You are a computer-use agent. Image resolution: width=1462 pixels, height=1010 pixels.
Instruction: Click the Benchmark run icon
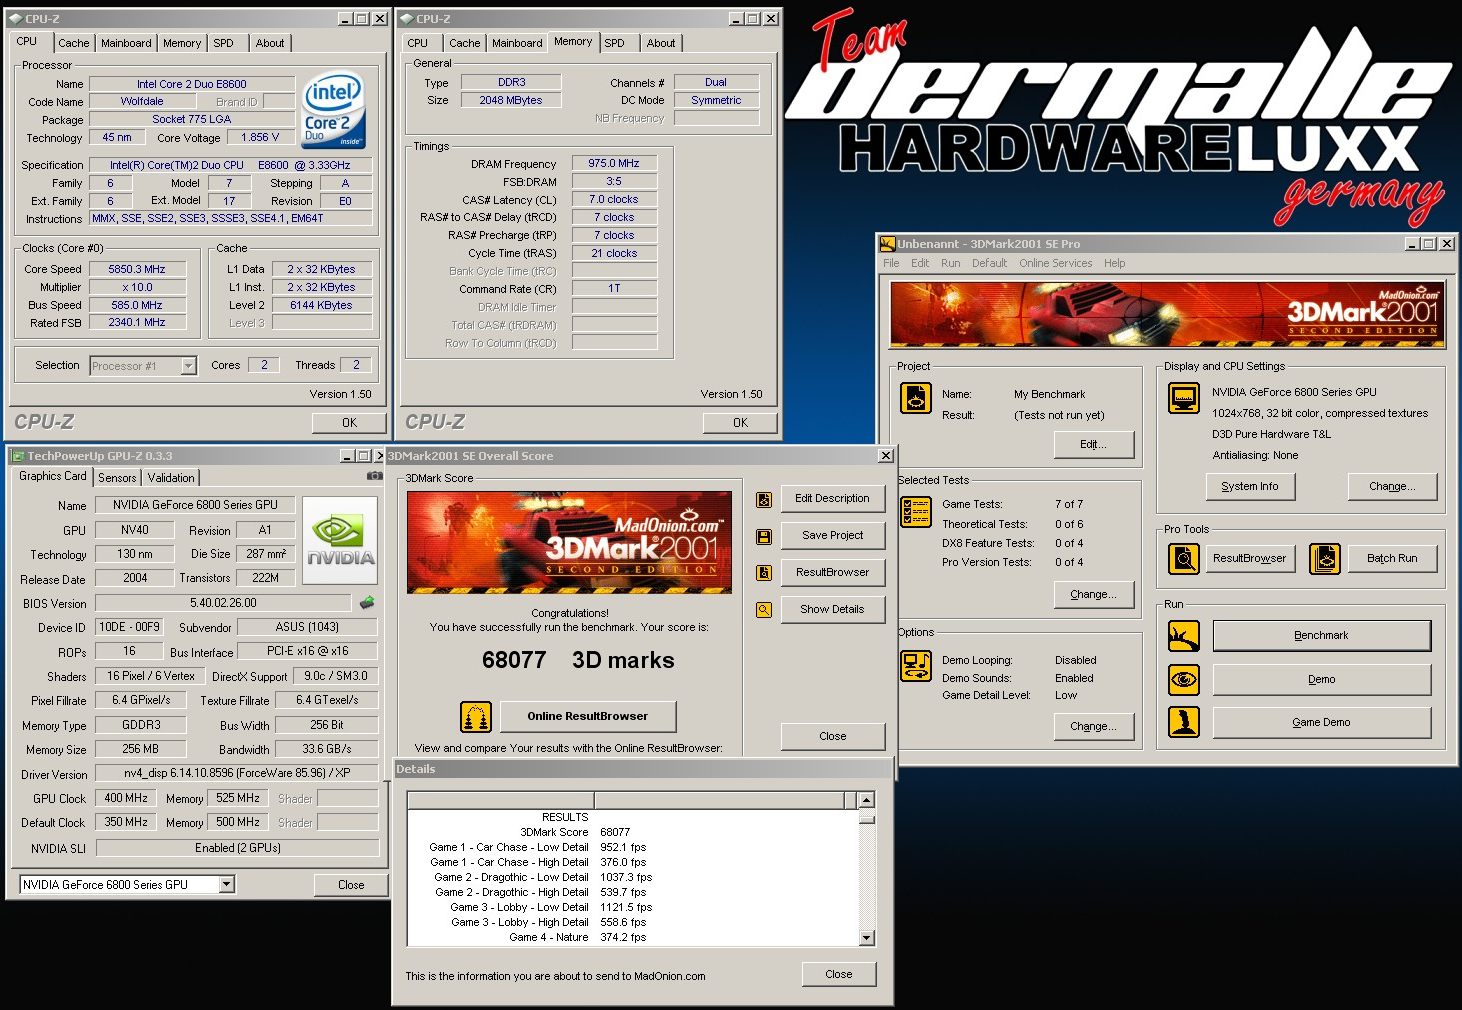(x=1184, y=635)
